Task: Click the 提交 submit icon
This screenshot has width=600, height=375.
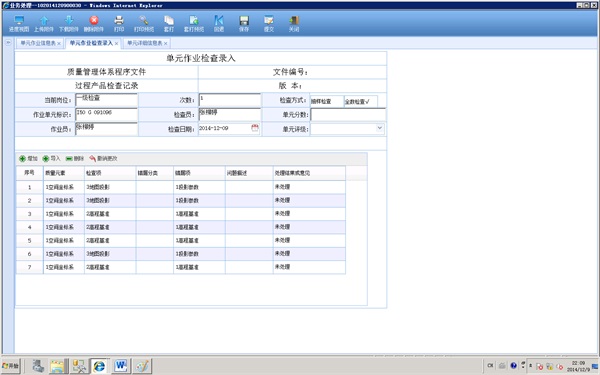Action: pos(269,23)
